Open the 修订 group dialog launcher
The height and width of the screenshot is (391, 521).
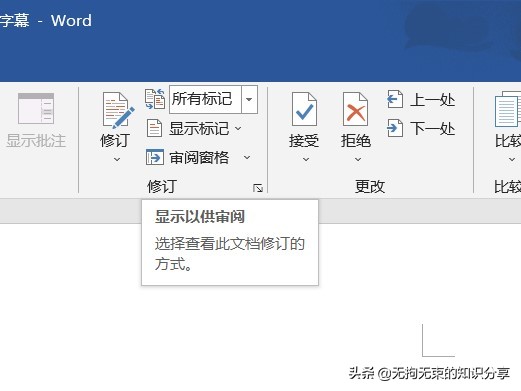(x=258, y=188)
